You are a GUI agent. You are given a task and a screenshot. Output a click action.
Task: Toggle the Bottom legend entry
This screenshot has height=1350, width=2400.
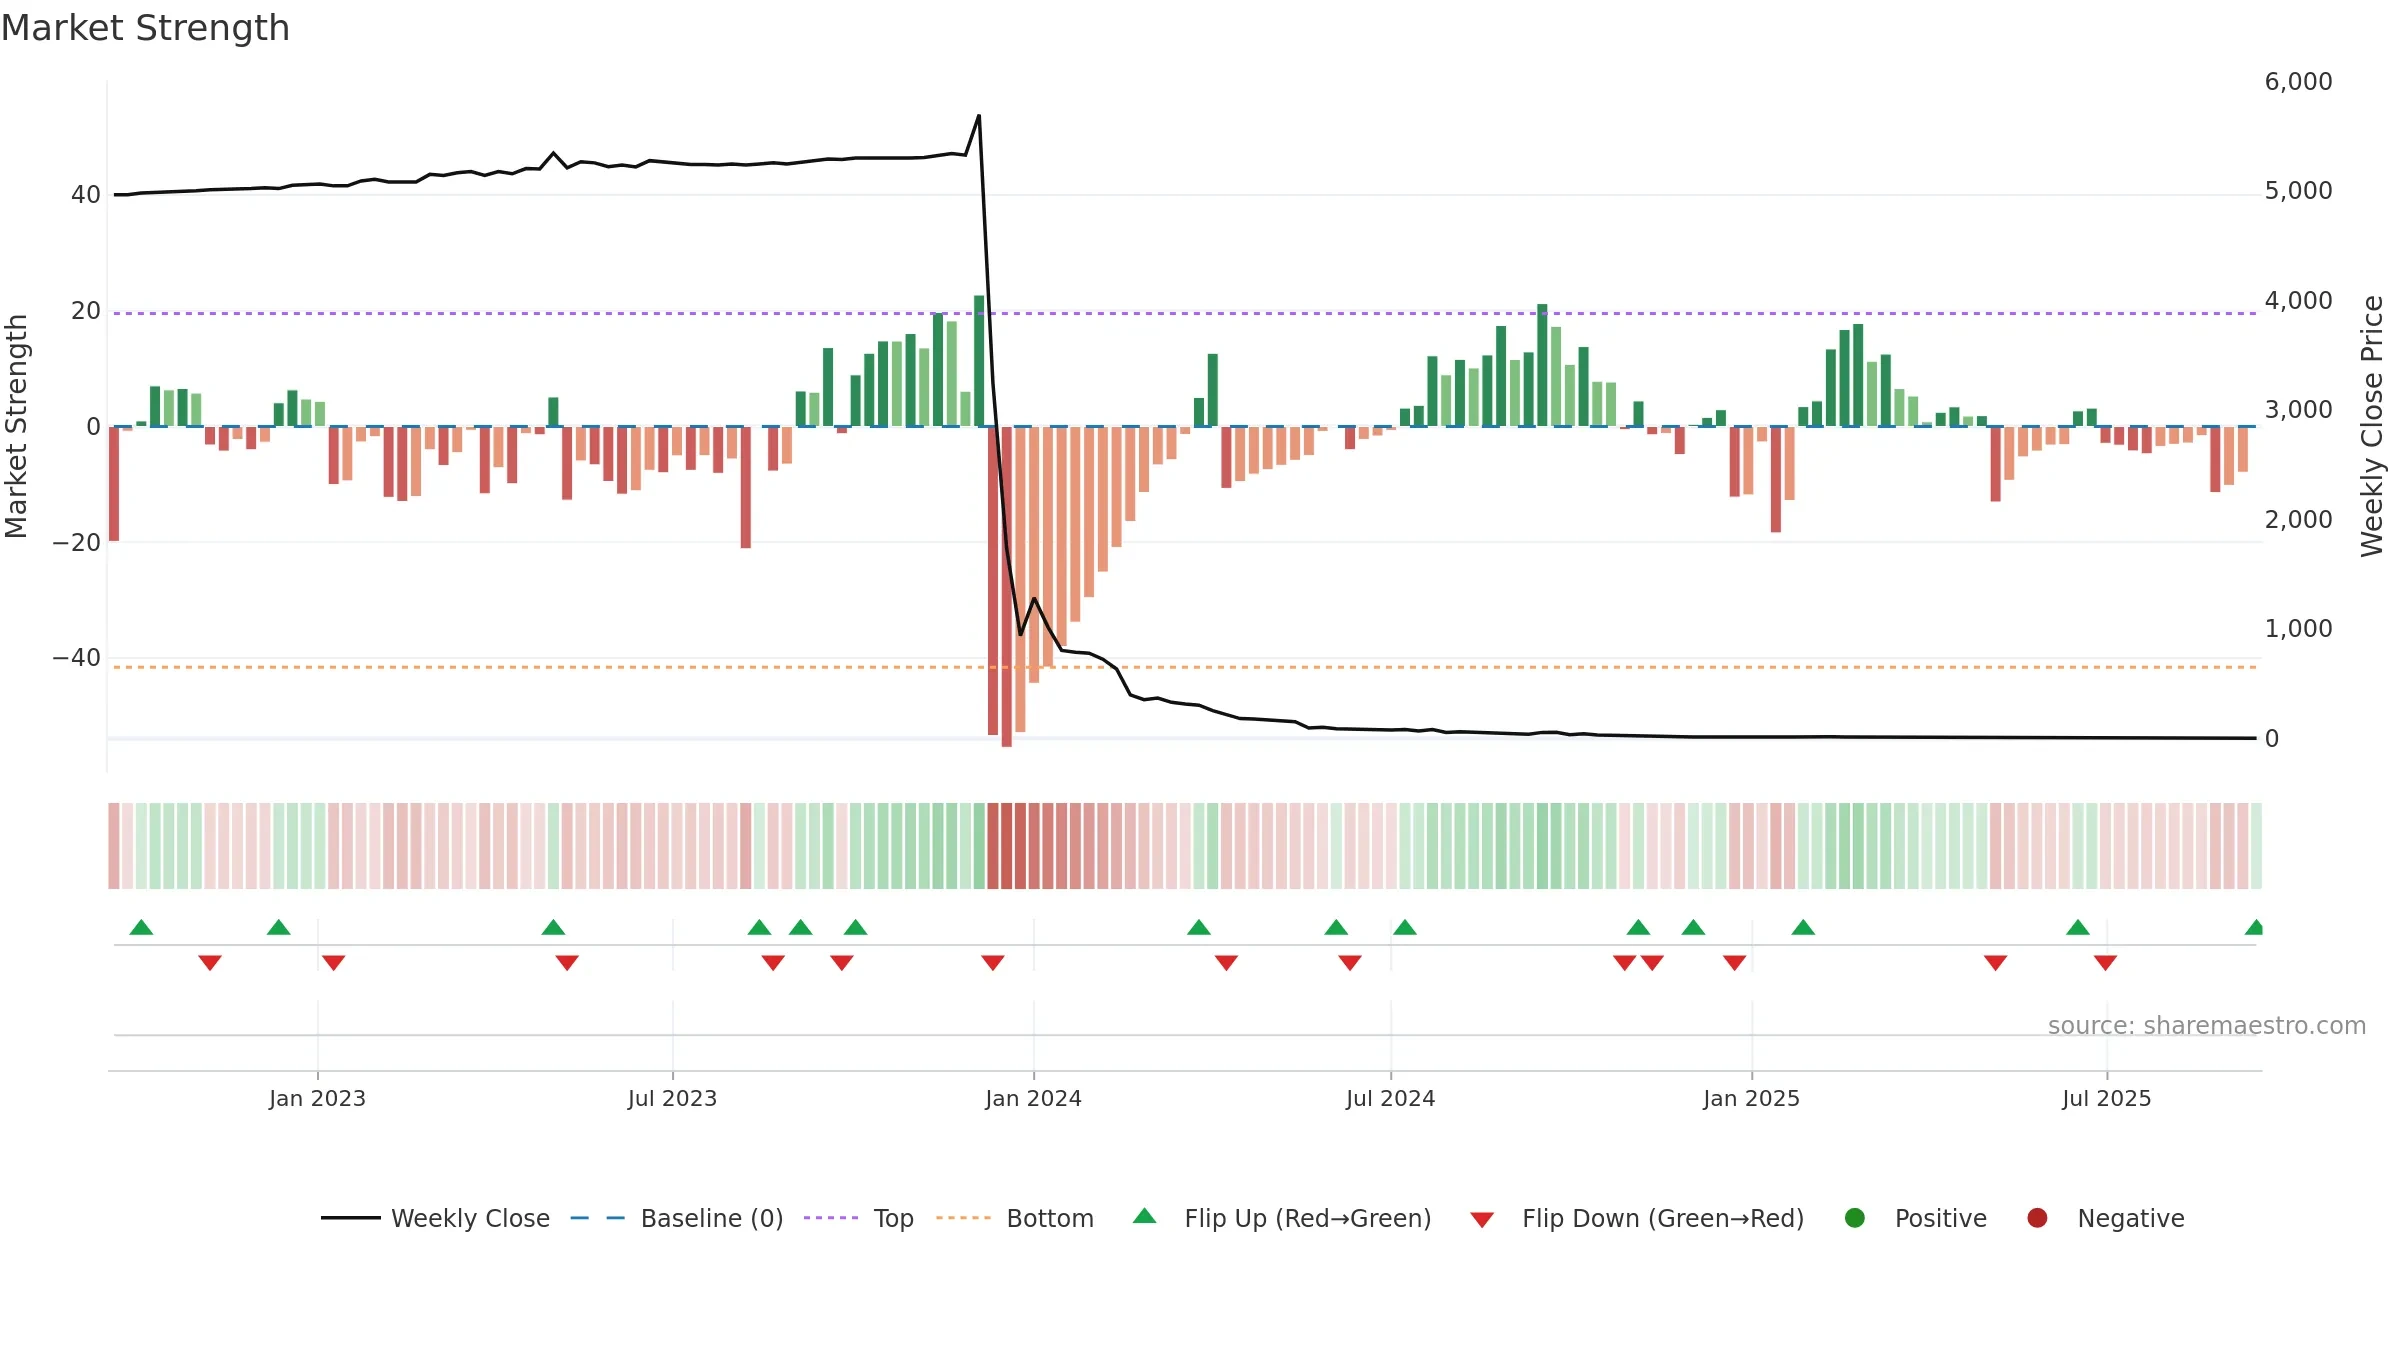pos(1015,1218)
